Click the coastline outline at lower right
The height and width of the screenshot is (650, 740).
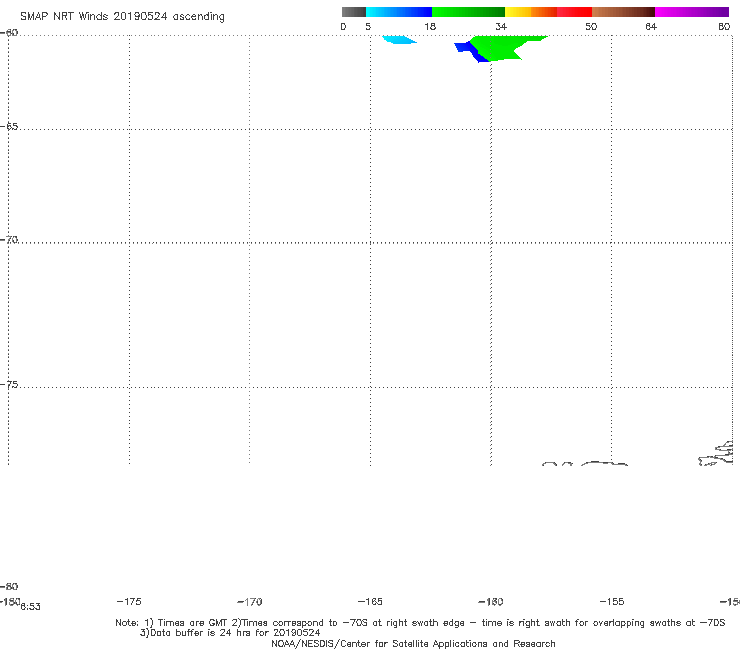click(716, 454)
